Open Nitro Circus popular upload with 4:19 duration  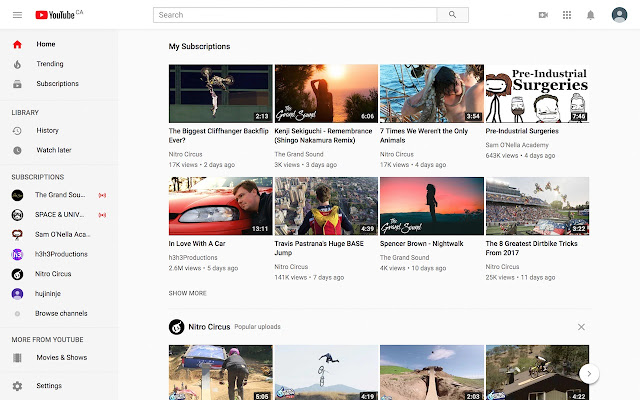click(326, 372)
